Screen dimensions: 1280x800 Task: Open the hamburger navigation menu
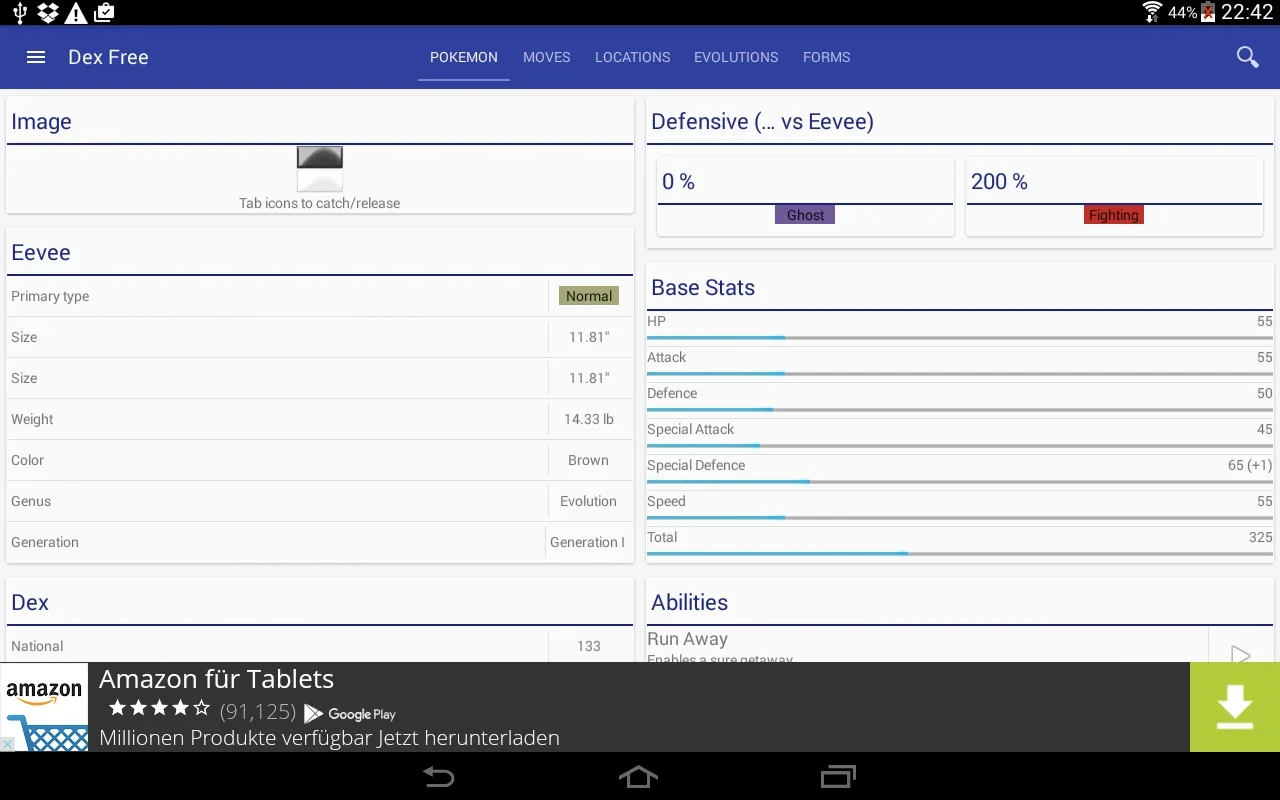[36, 57]
